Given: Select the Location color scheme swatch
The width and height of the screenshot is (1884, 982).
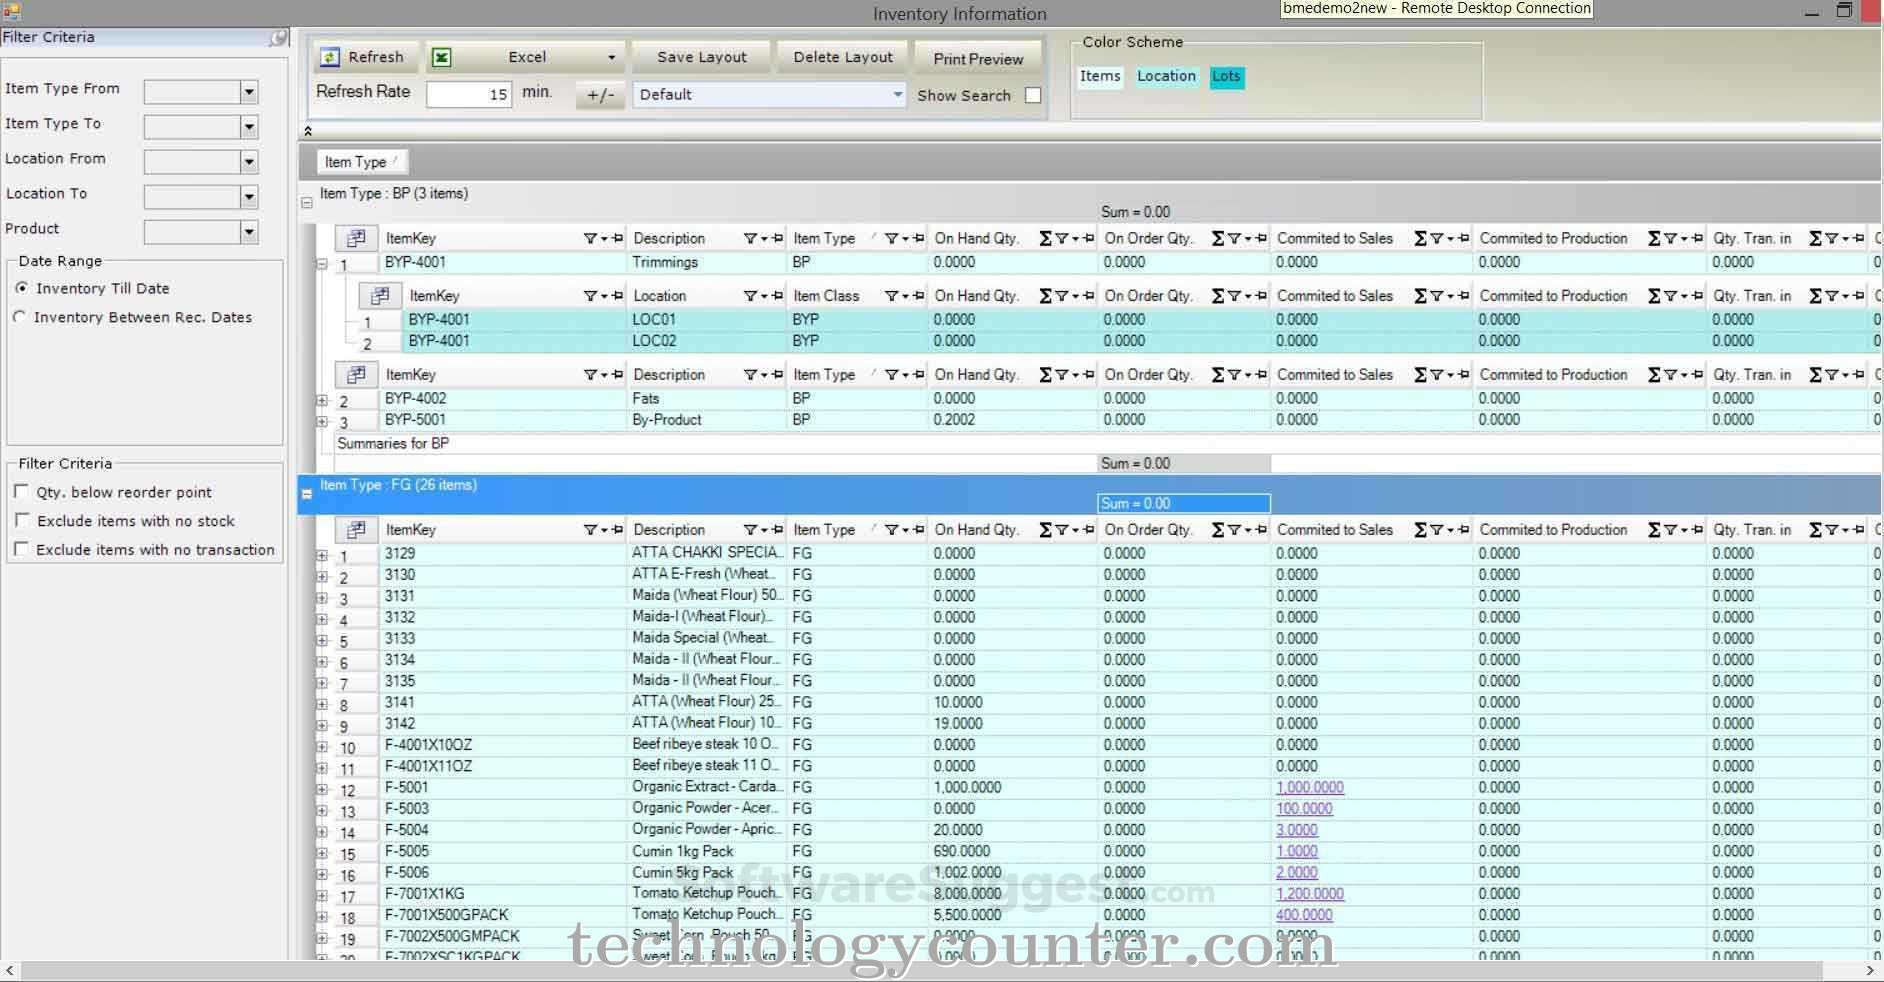Looking at the screenshot, I should pyautogui.click(x=1166, y=76).
